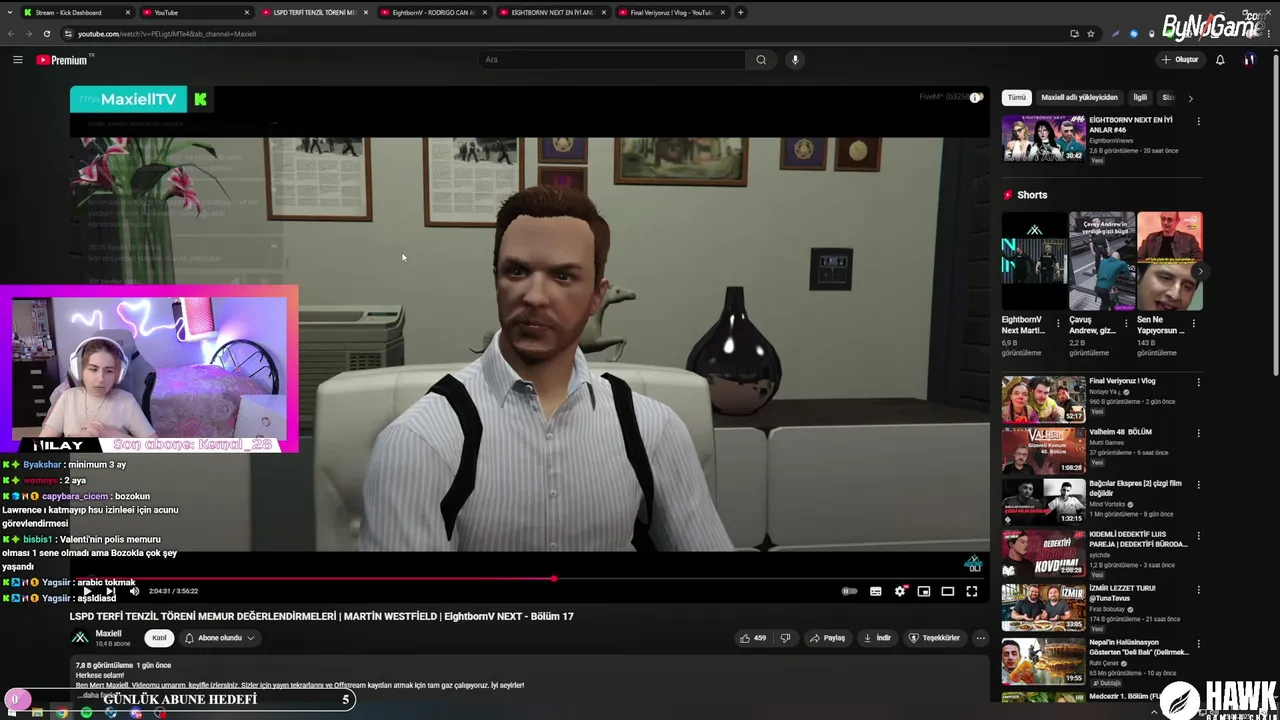The width and height of the screenshot is (1280, 720).
Task: Show more filter chips with right arrow
Action: 1190,98
